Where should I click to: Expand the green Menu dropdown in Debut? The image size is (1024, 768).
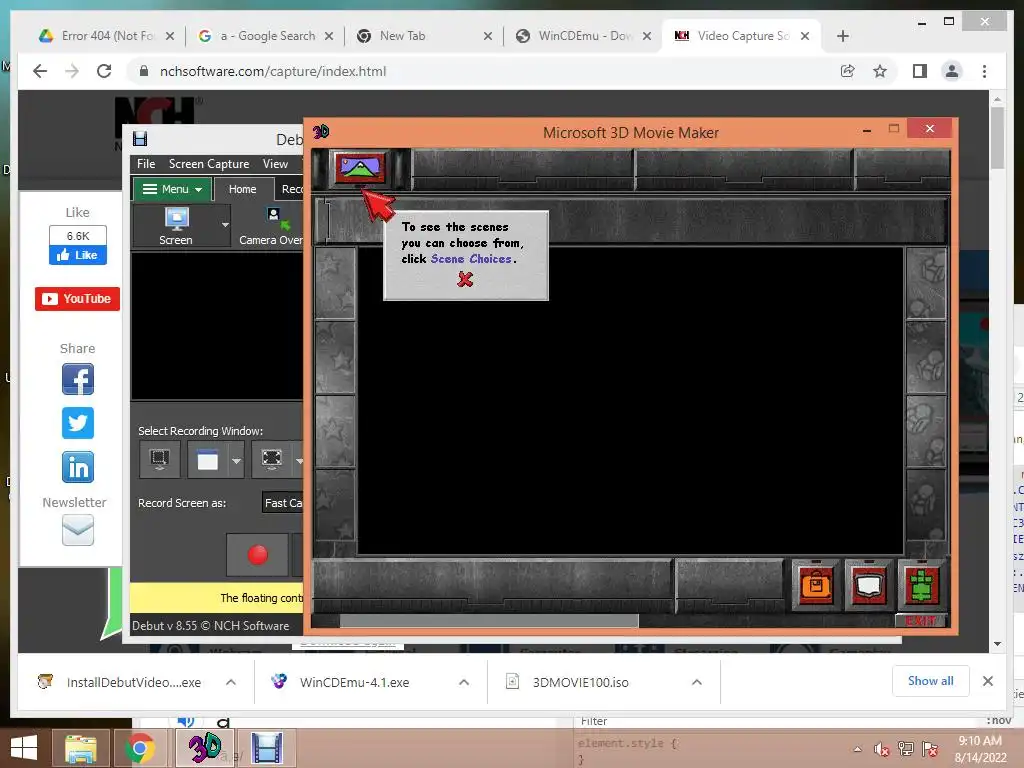[x=172, y=189]
